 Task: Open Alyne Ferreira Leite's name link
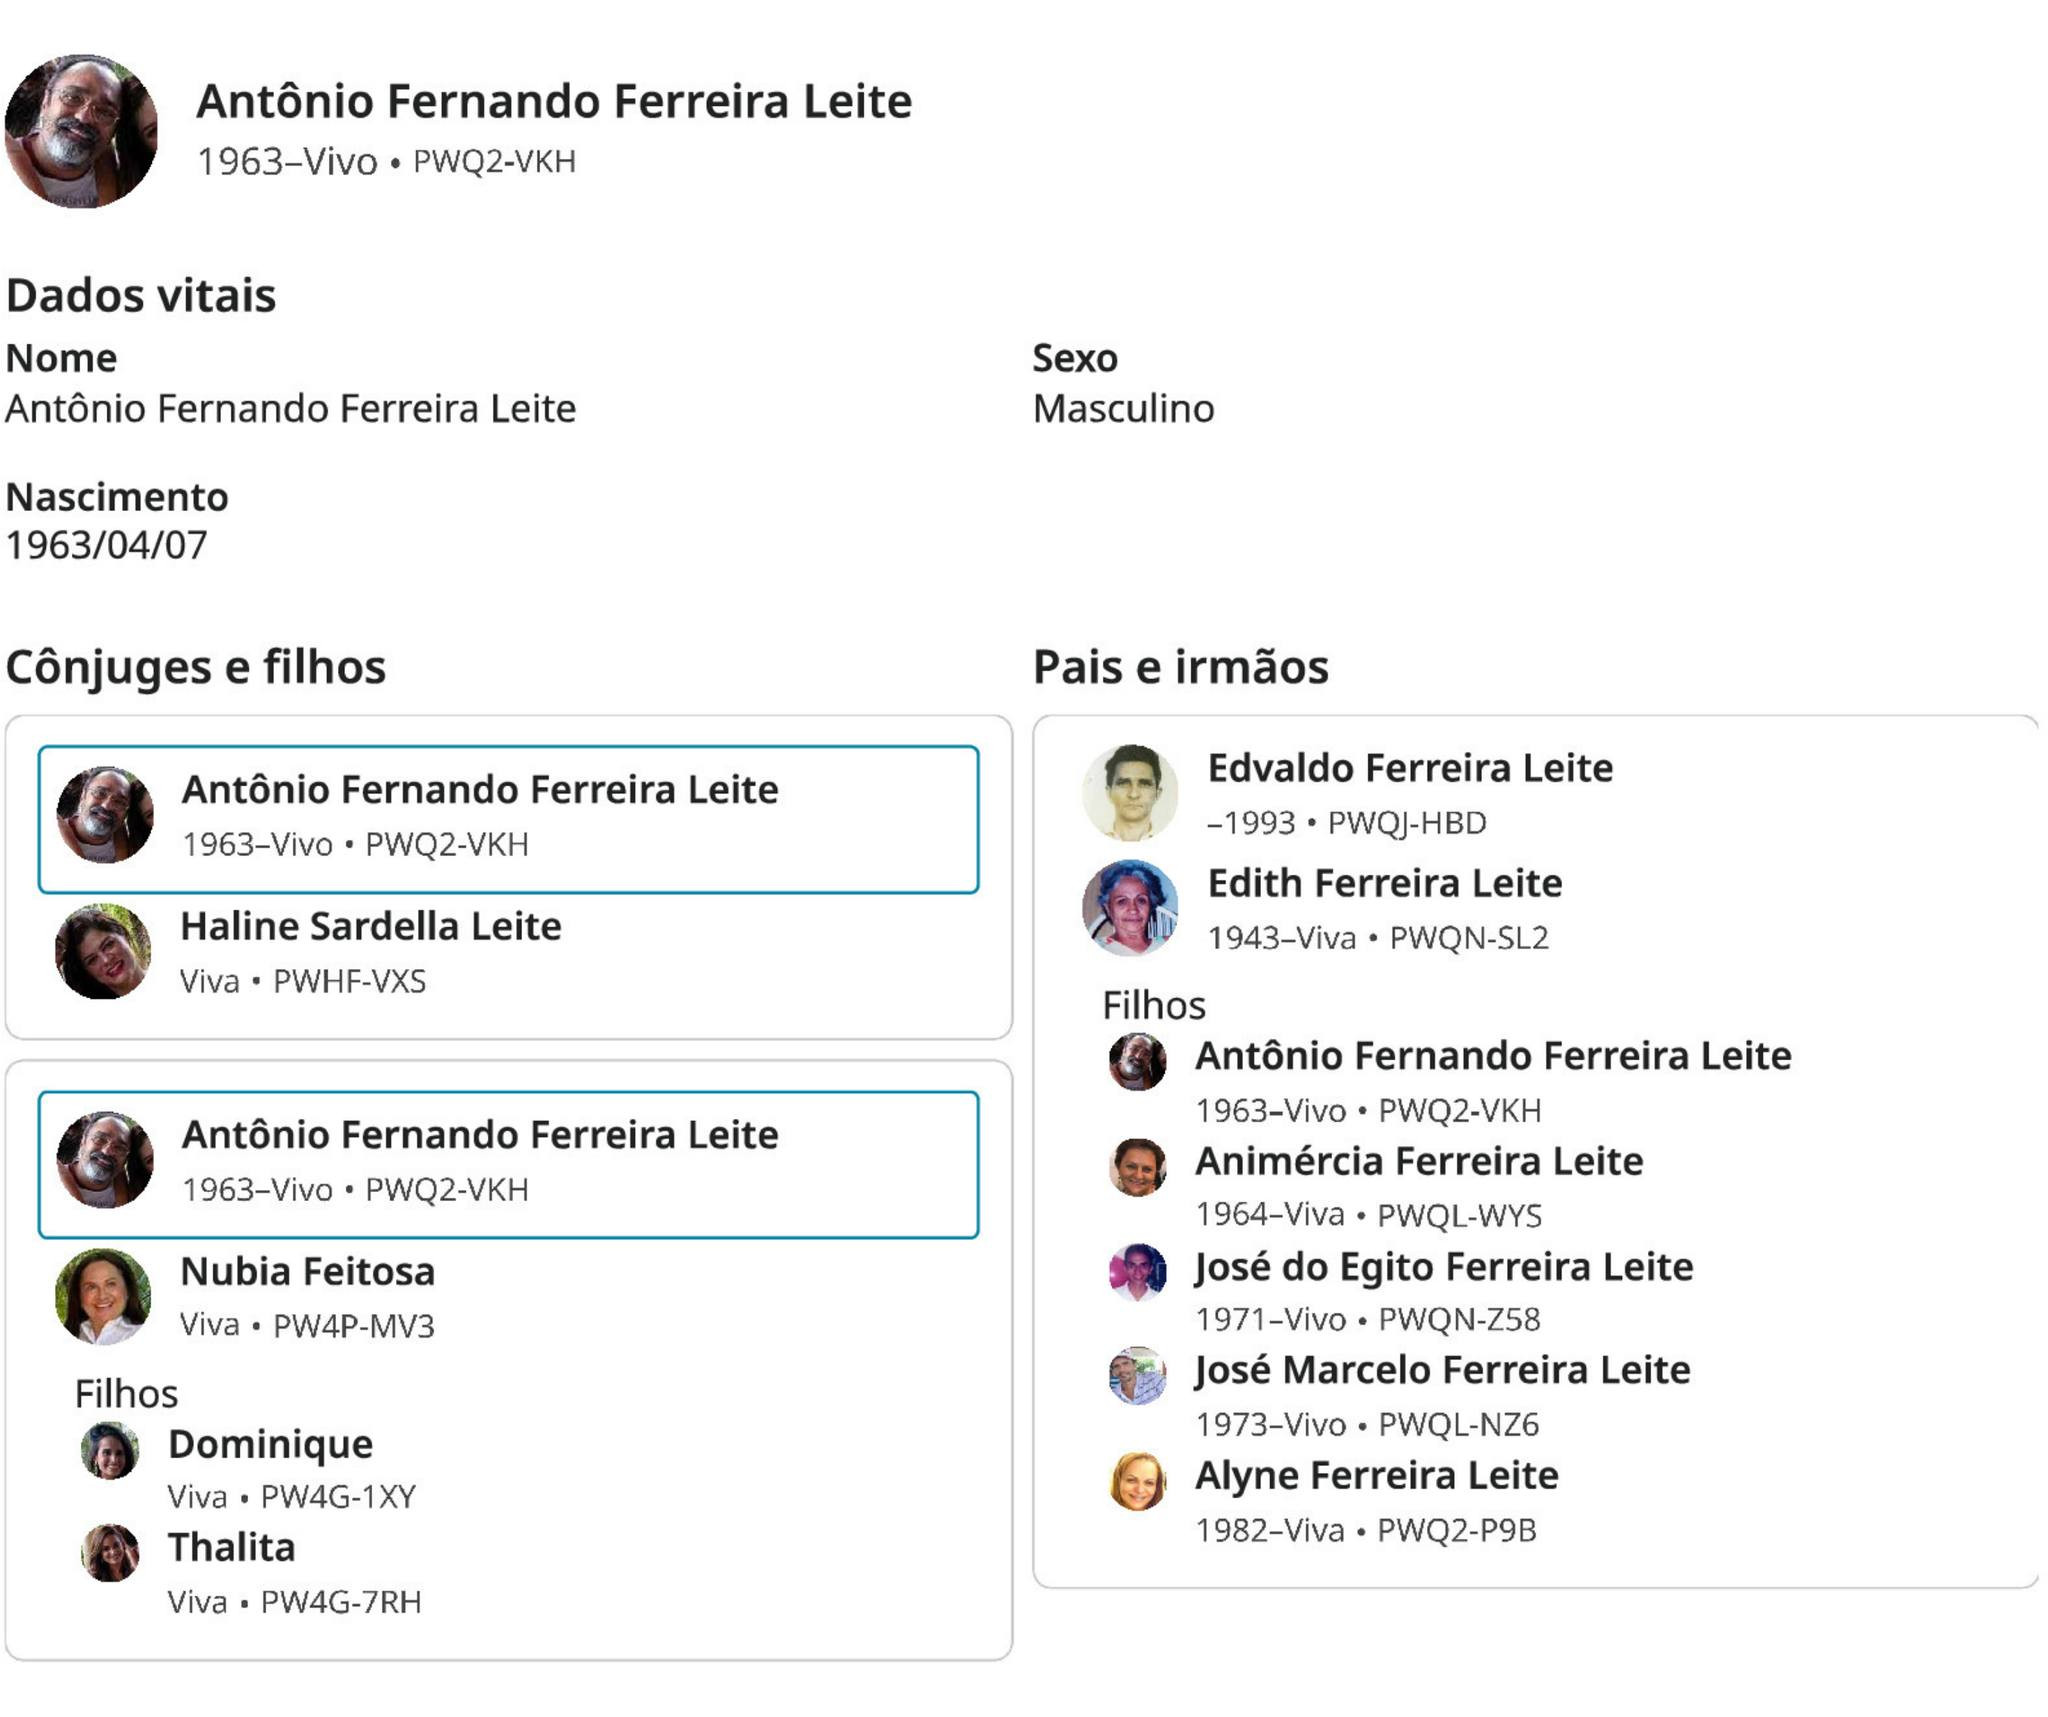pos(1376,1476)
